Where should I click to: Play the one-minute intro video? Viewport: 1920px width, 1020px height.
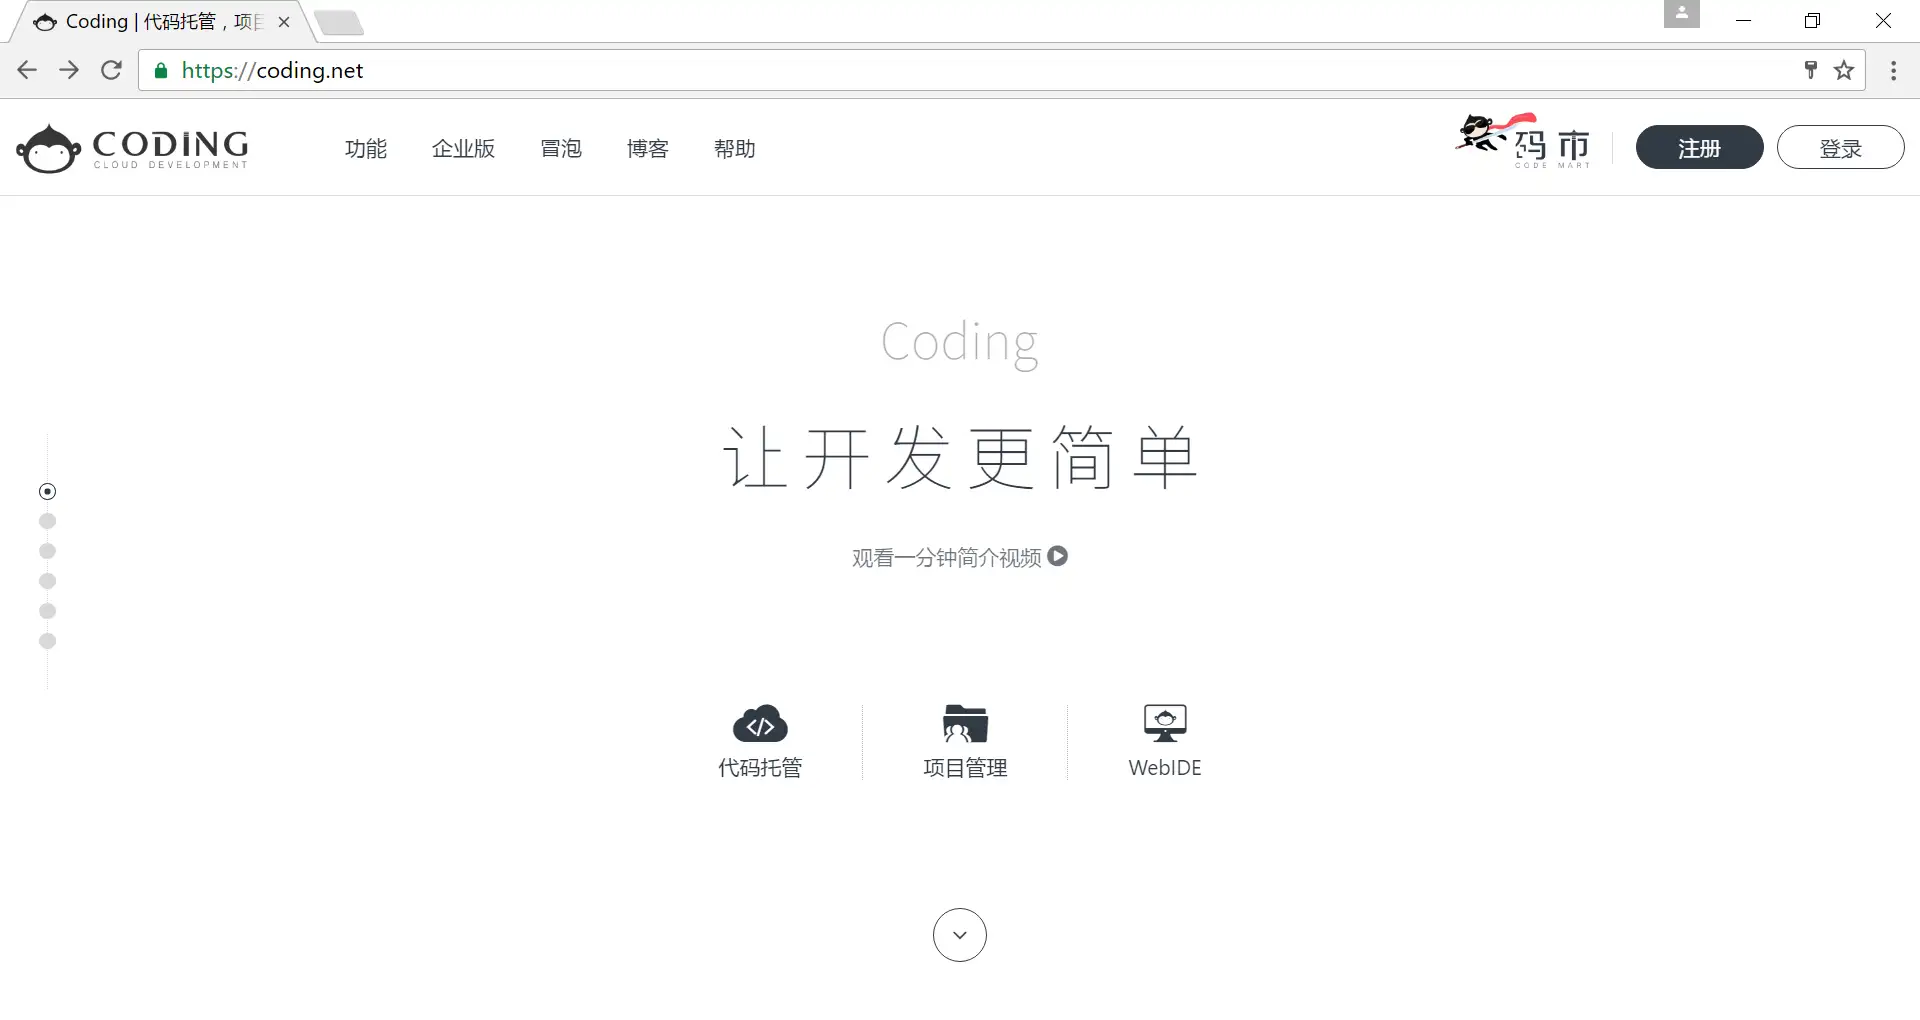pyautogui.click(x=1058, y=556)
